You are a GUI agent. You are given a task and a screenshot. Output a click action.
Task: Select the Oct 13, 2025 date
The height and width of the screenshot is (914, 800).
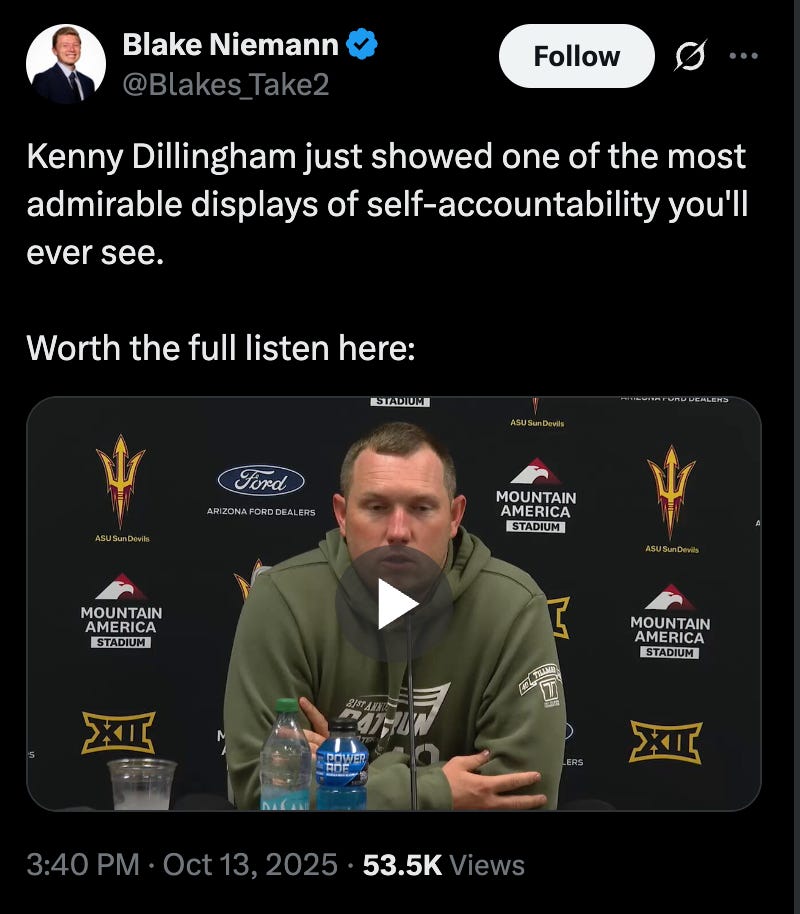coord(250,864)
